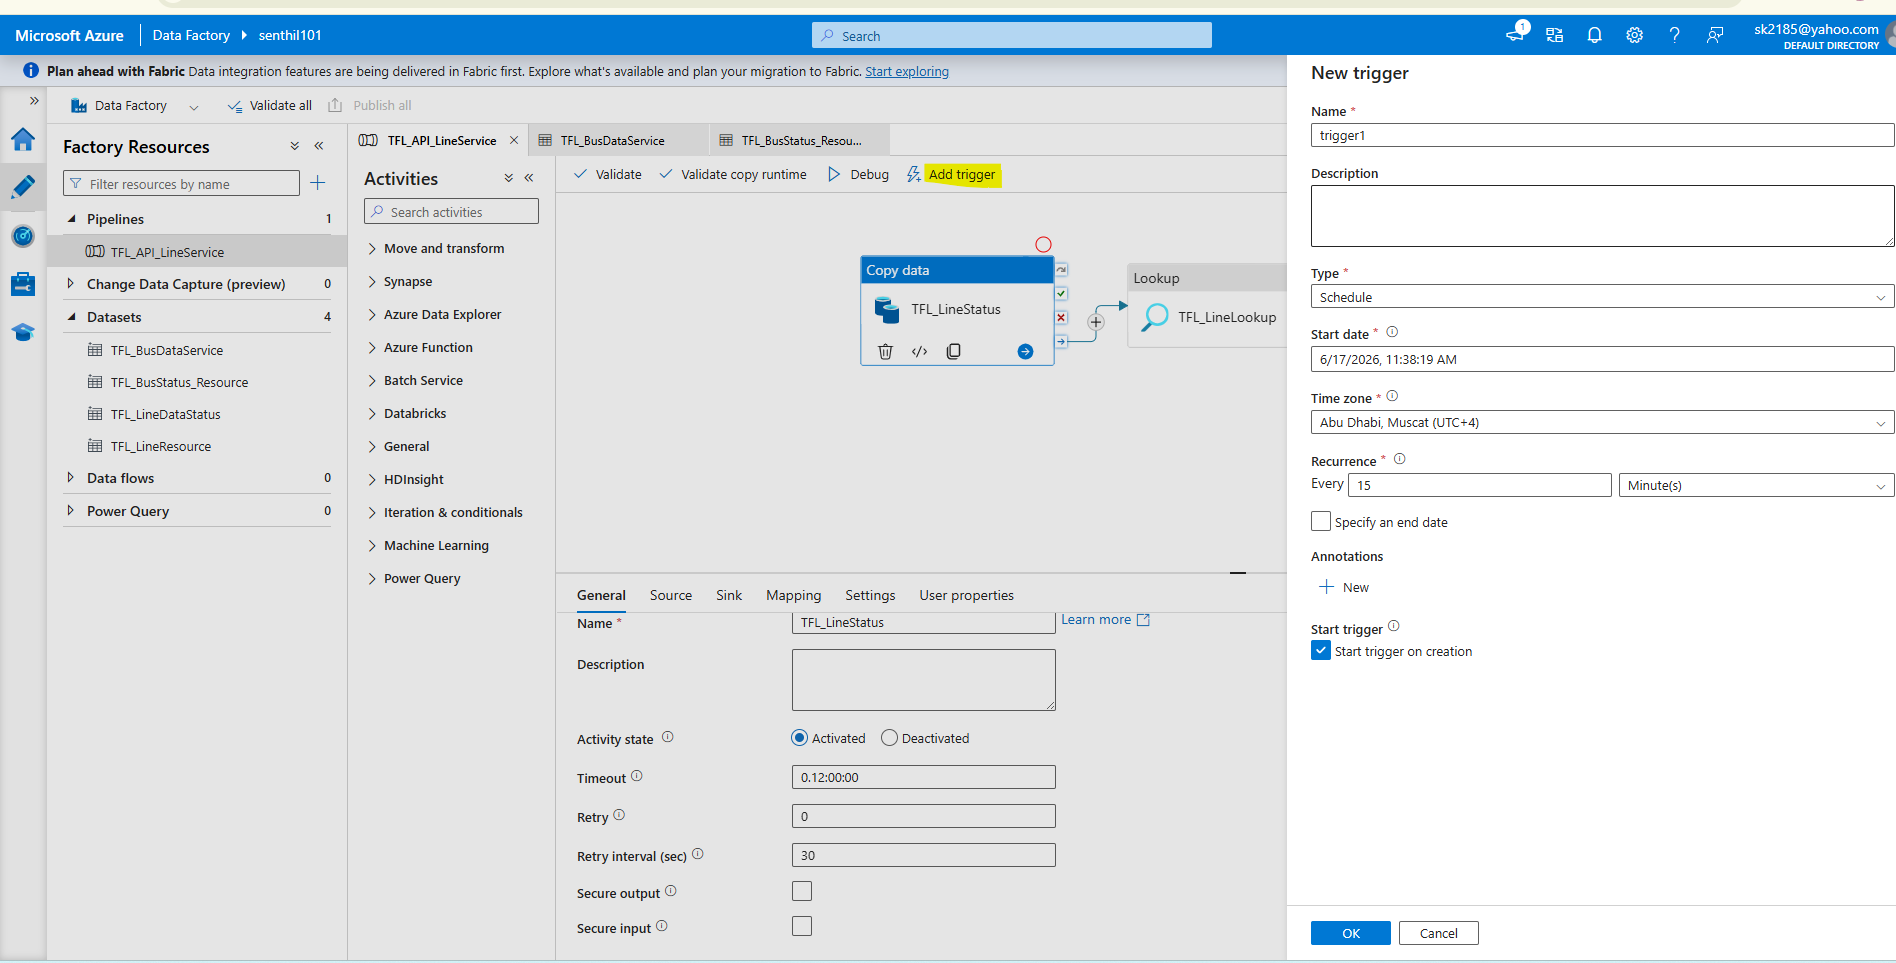Open the switch Data Factory icon
This screenshot has height=963, width=1896.
1554,35
